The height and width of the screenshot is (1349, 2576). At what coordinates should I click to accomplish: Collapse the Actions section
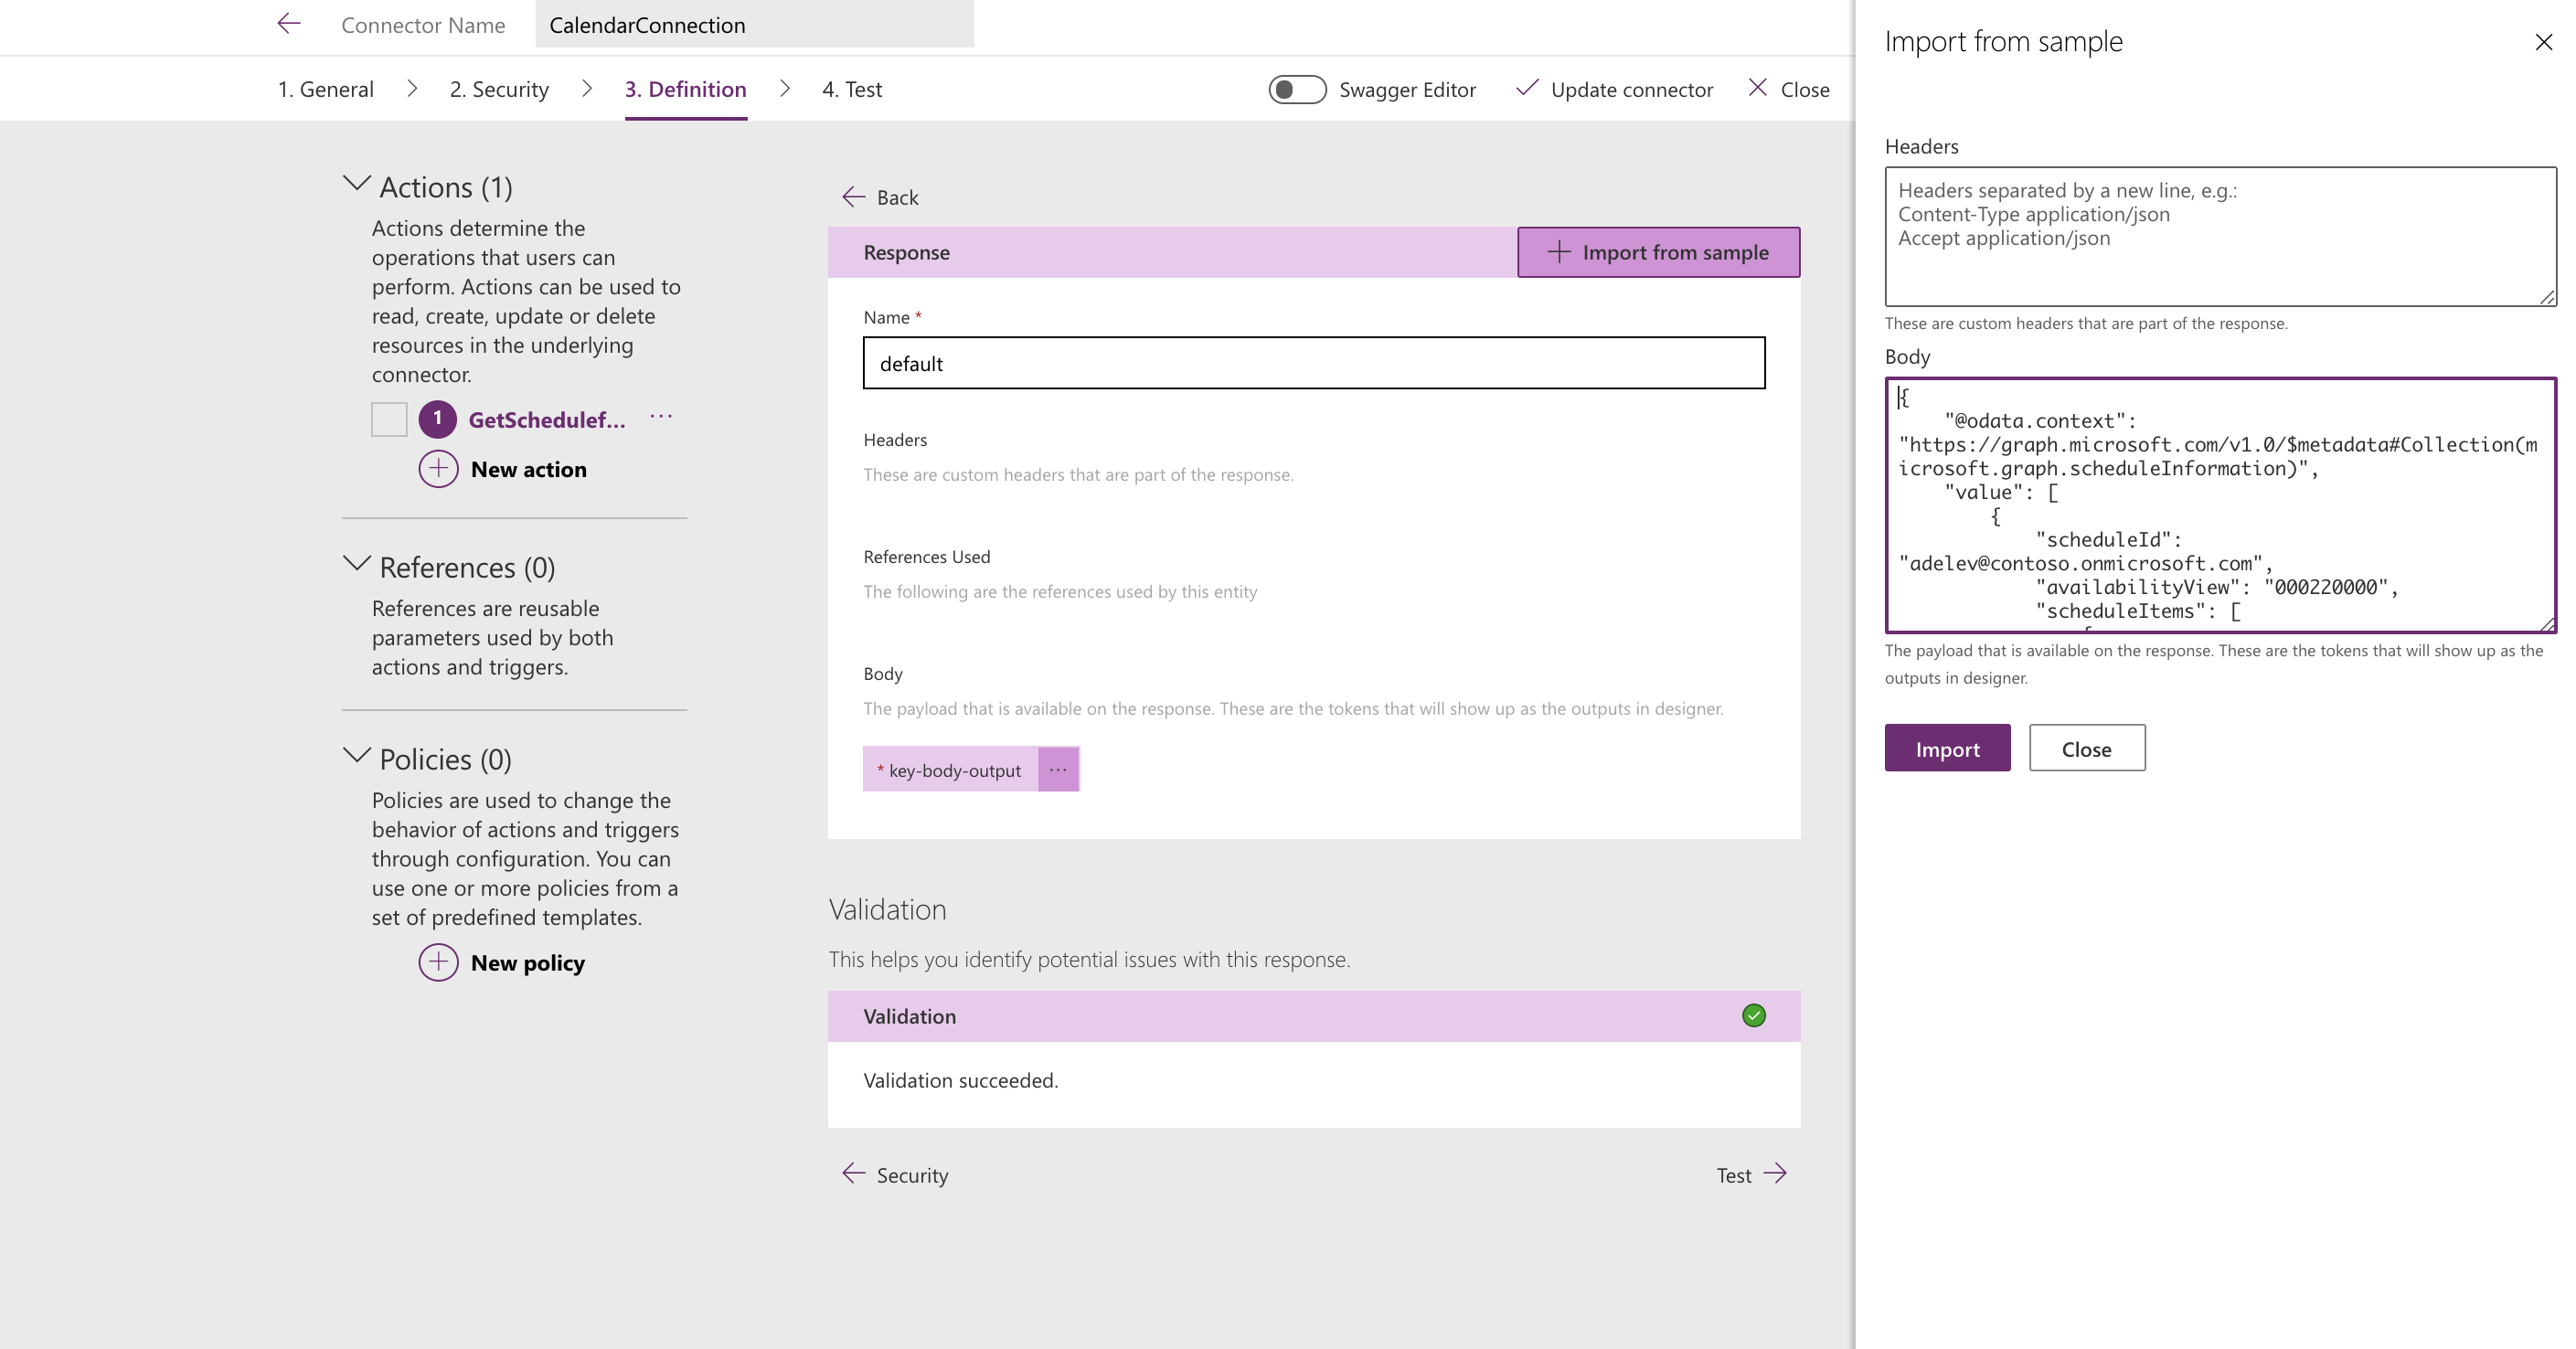coord(356,184)
